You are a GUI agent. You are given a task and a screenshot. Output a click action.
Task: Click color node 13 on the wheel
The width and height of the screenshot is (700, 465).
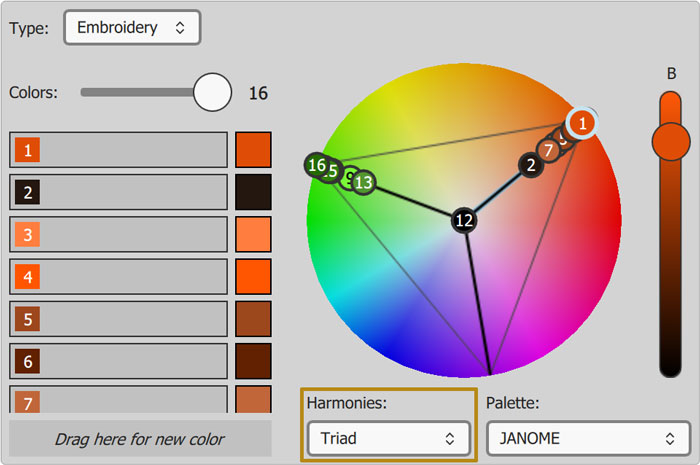364,183
